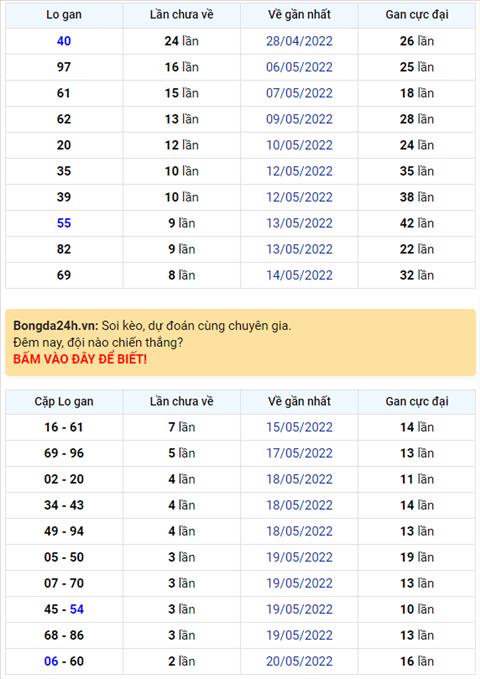Select the pair row 16 - 61
This screenshot has width=480, height=679.
coord(240,427)
